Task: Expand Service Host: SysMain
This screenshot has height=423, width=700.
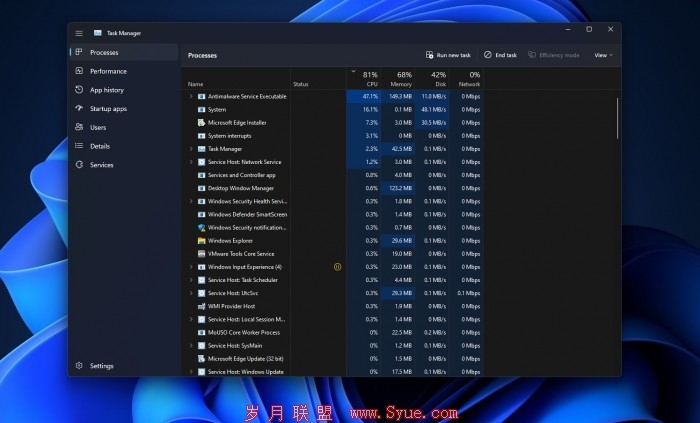Action: (191, 346)
